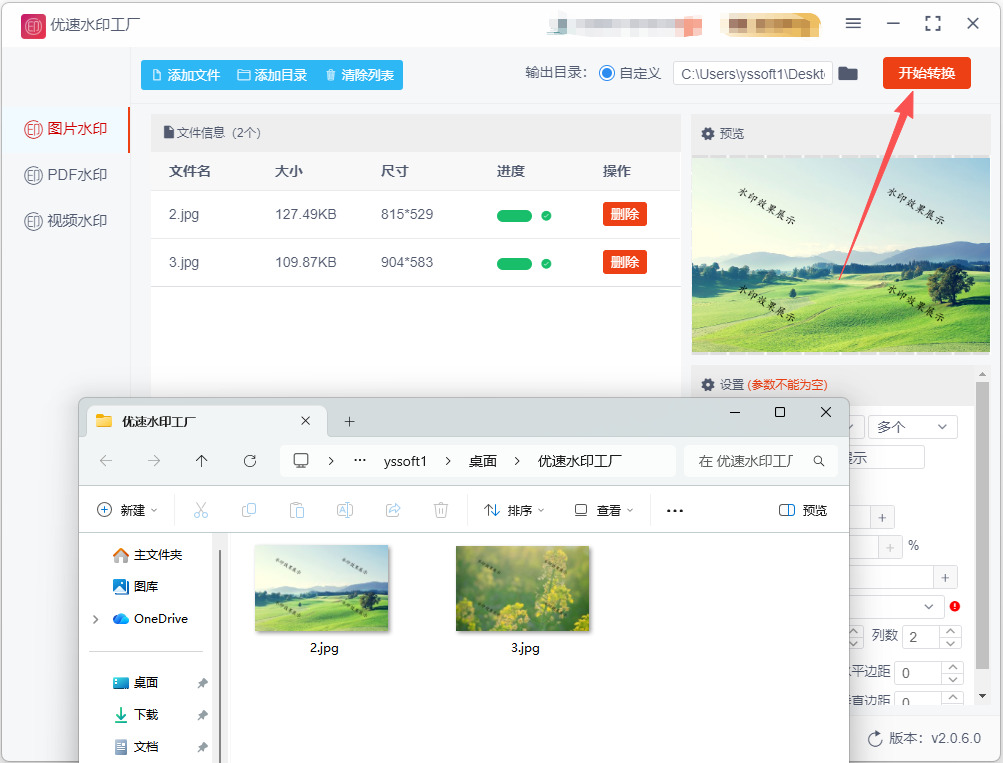The width and height of the screenshot is (1003, 763).
Task: Click the delete trash icon in Explorer toolbar
Action: [x=441, y=510]
